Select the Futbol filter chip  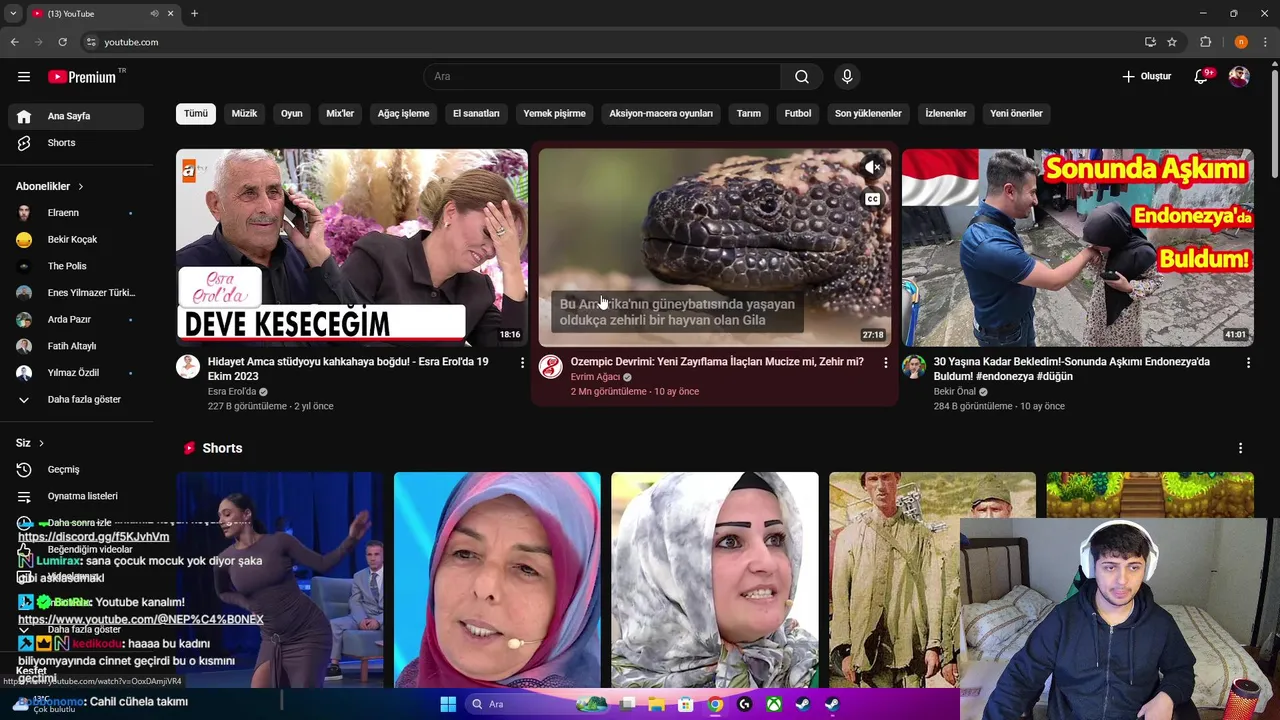(x=798, y=113)
